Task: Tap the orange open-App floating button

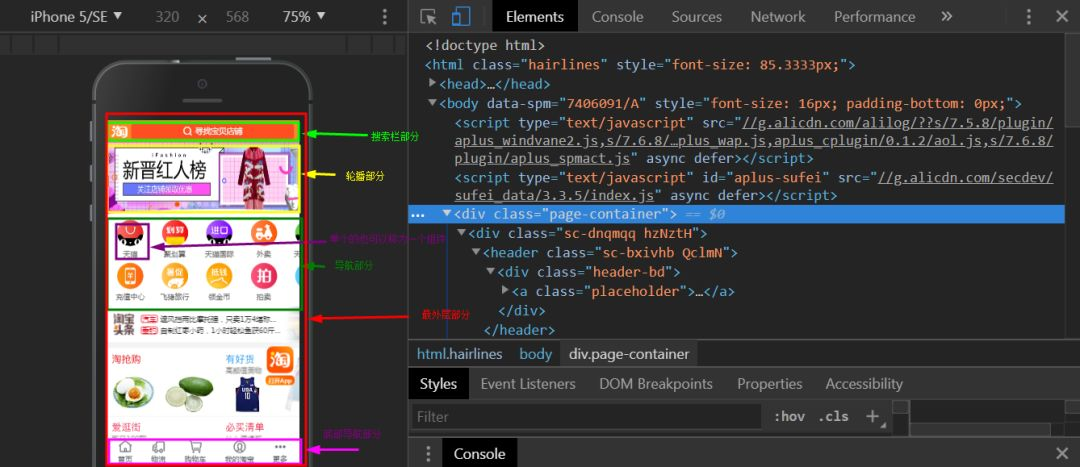Action: point(280,366)
